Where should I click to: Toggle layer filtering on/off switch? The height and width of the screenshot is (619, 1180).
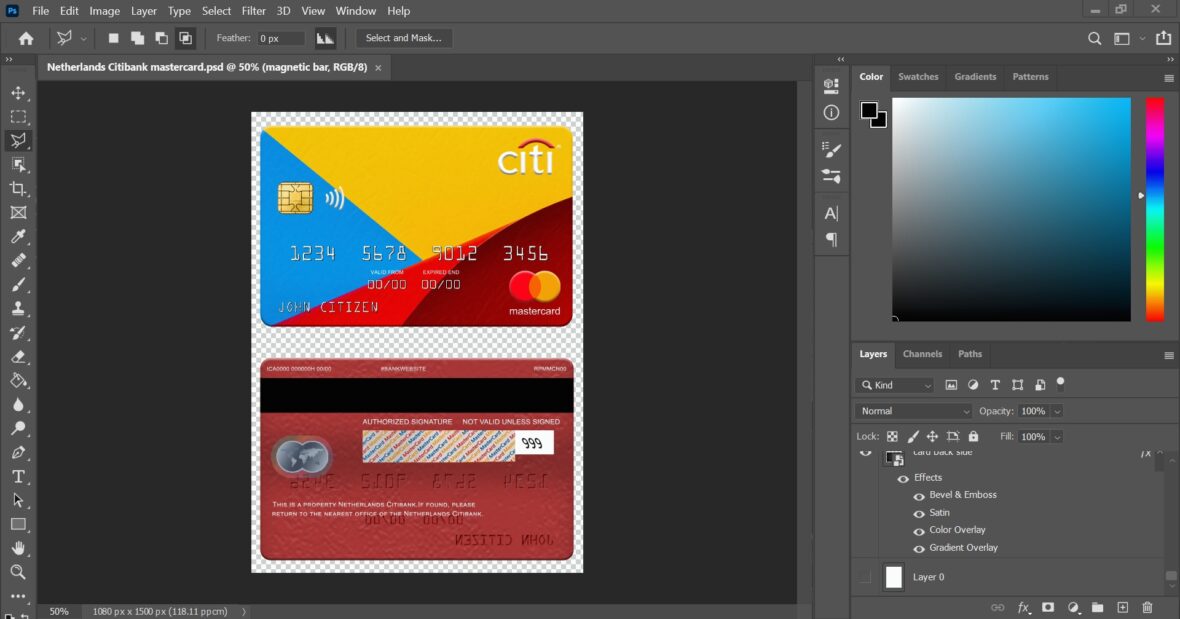pyautogui.click(x=1060, y=383)
